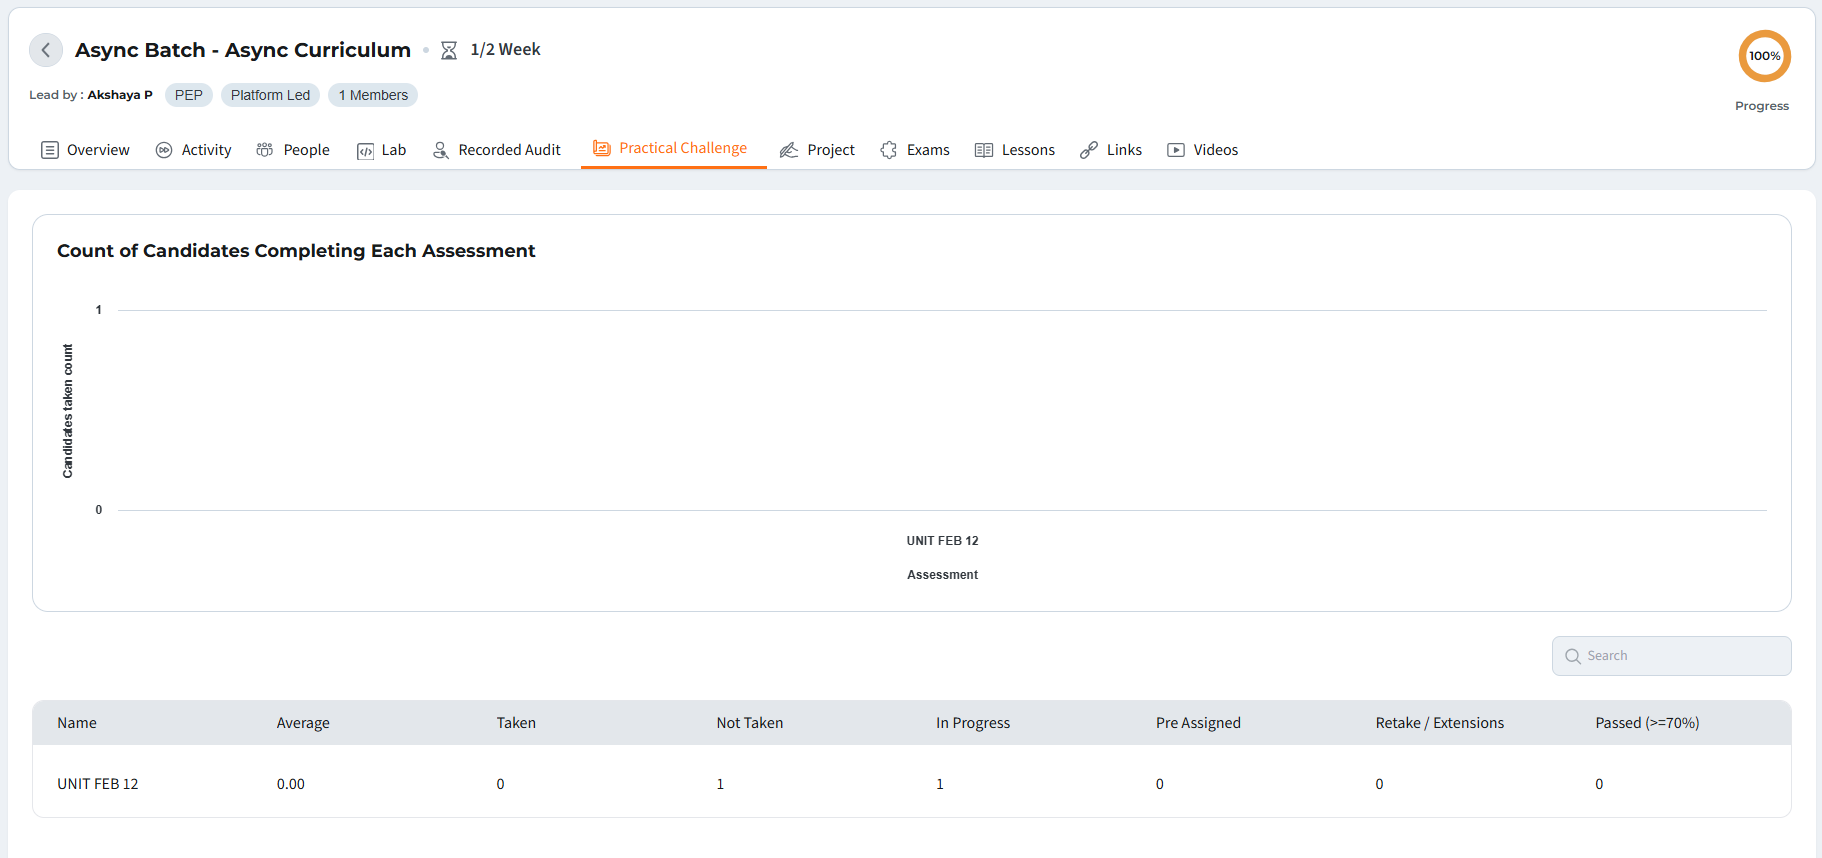Viewport: 1822px width, 858px height.
Task: Click the Practical Challenge icon
Action: [x=602, y=148]
